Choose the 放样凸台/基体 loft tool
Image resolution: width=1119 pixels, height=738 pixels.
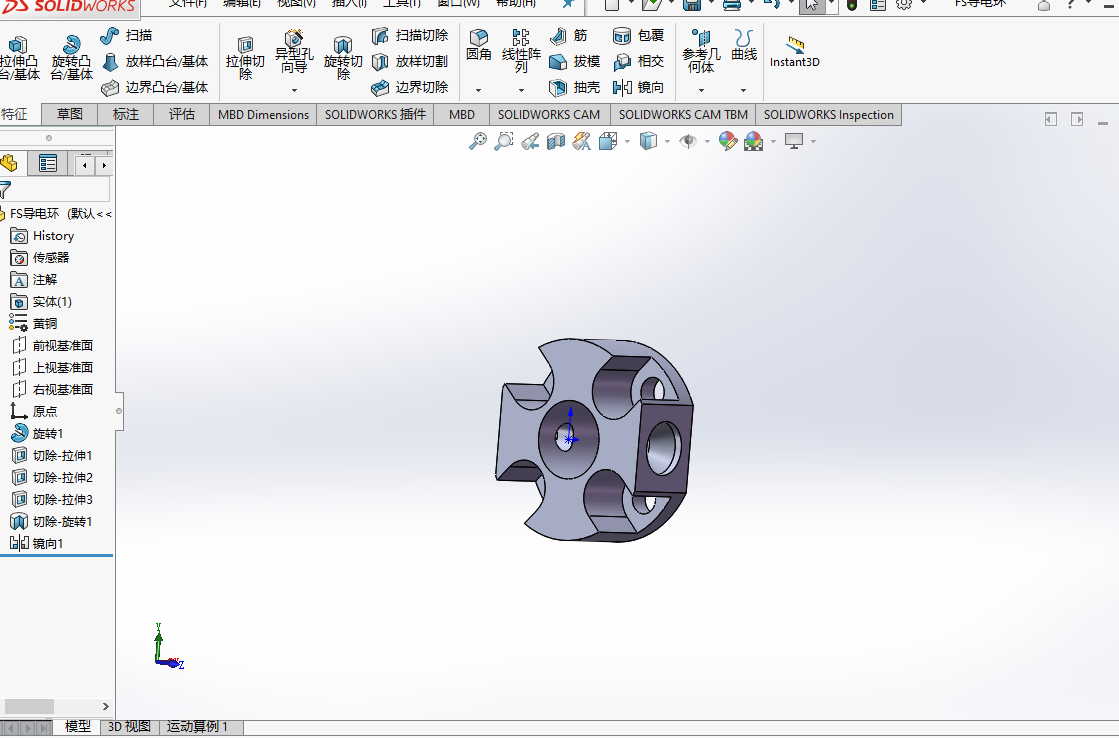click(155, 61)
